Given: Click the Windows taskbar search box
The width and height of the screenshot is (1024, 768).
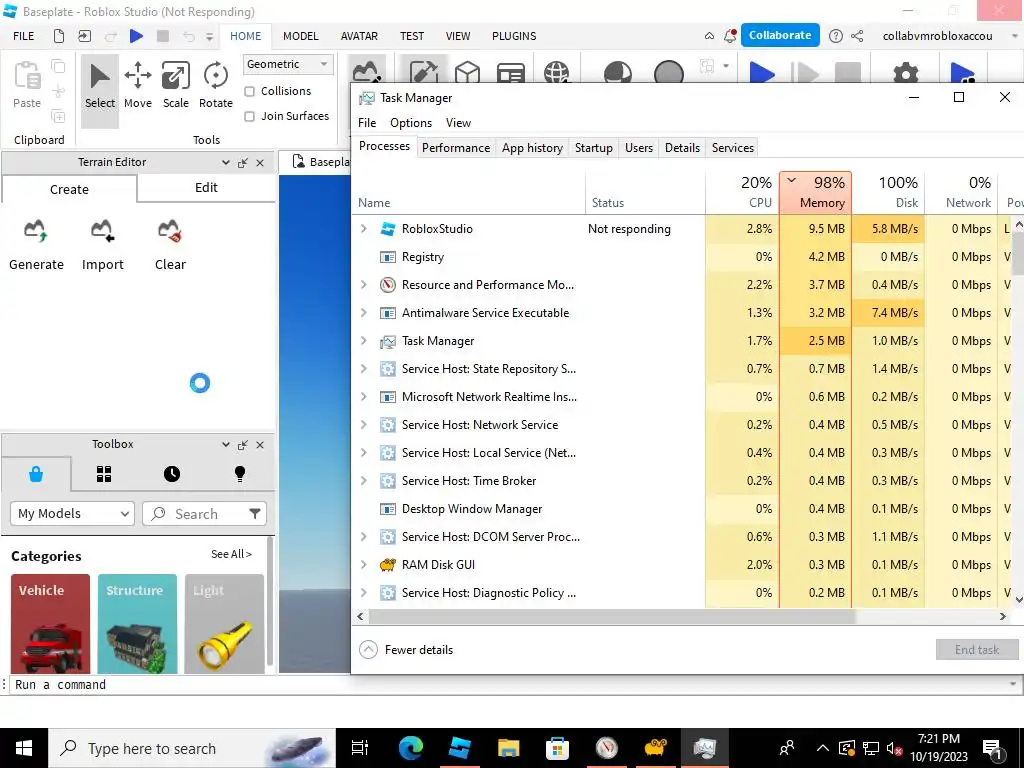Looking at the screenshot, I should click(192, 748).
